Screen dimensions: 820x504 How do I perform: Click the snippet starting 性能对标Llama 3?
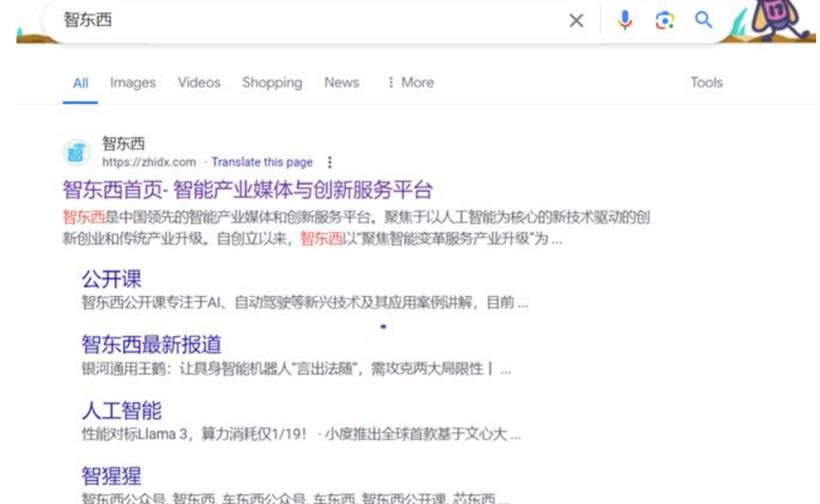301,434
